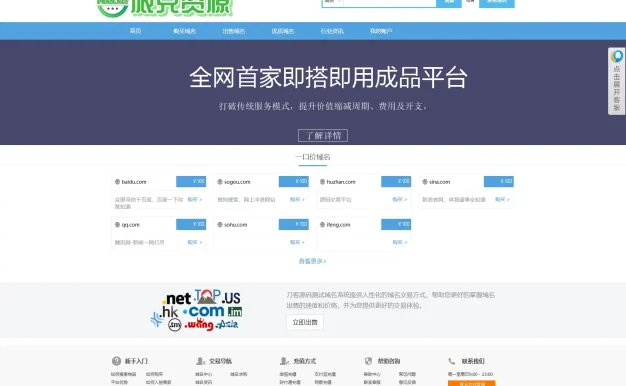Click the domain extensions collage image
Viewport: 626px width, 386px height.
coord(196,310)
